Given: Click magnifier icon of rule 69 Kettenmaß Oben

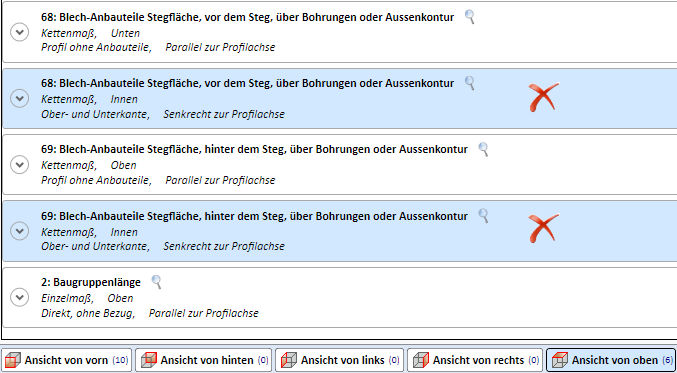Looking at the screenshot, I should (x=484, y=149).
